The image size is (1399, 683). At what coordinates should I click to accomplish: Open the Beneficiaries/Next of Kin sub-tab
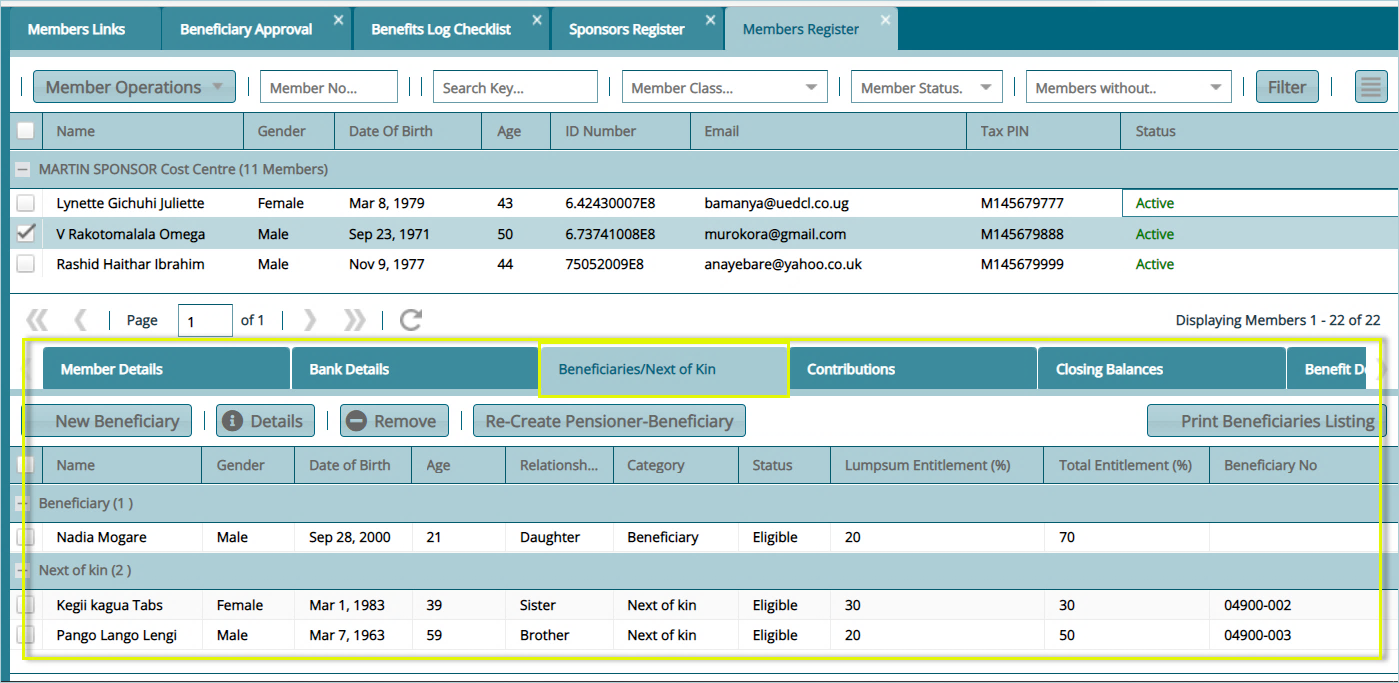click(664, 369)
